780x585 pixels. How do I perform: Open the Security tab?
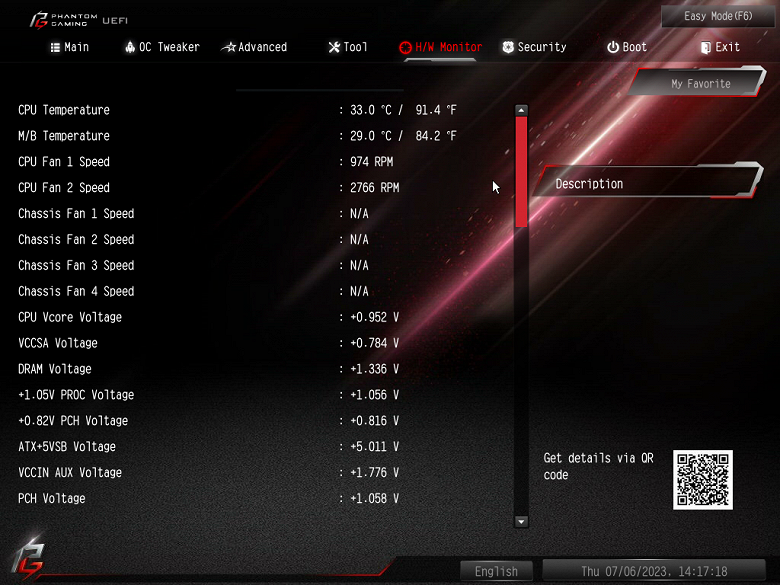point(534,47)
